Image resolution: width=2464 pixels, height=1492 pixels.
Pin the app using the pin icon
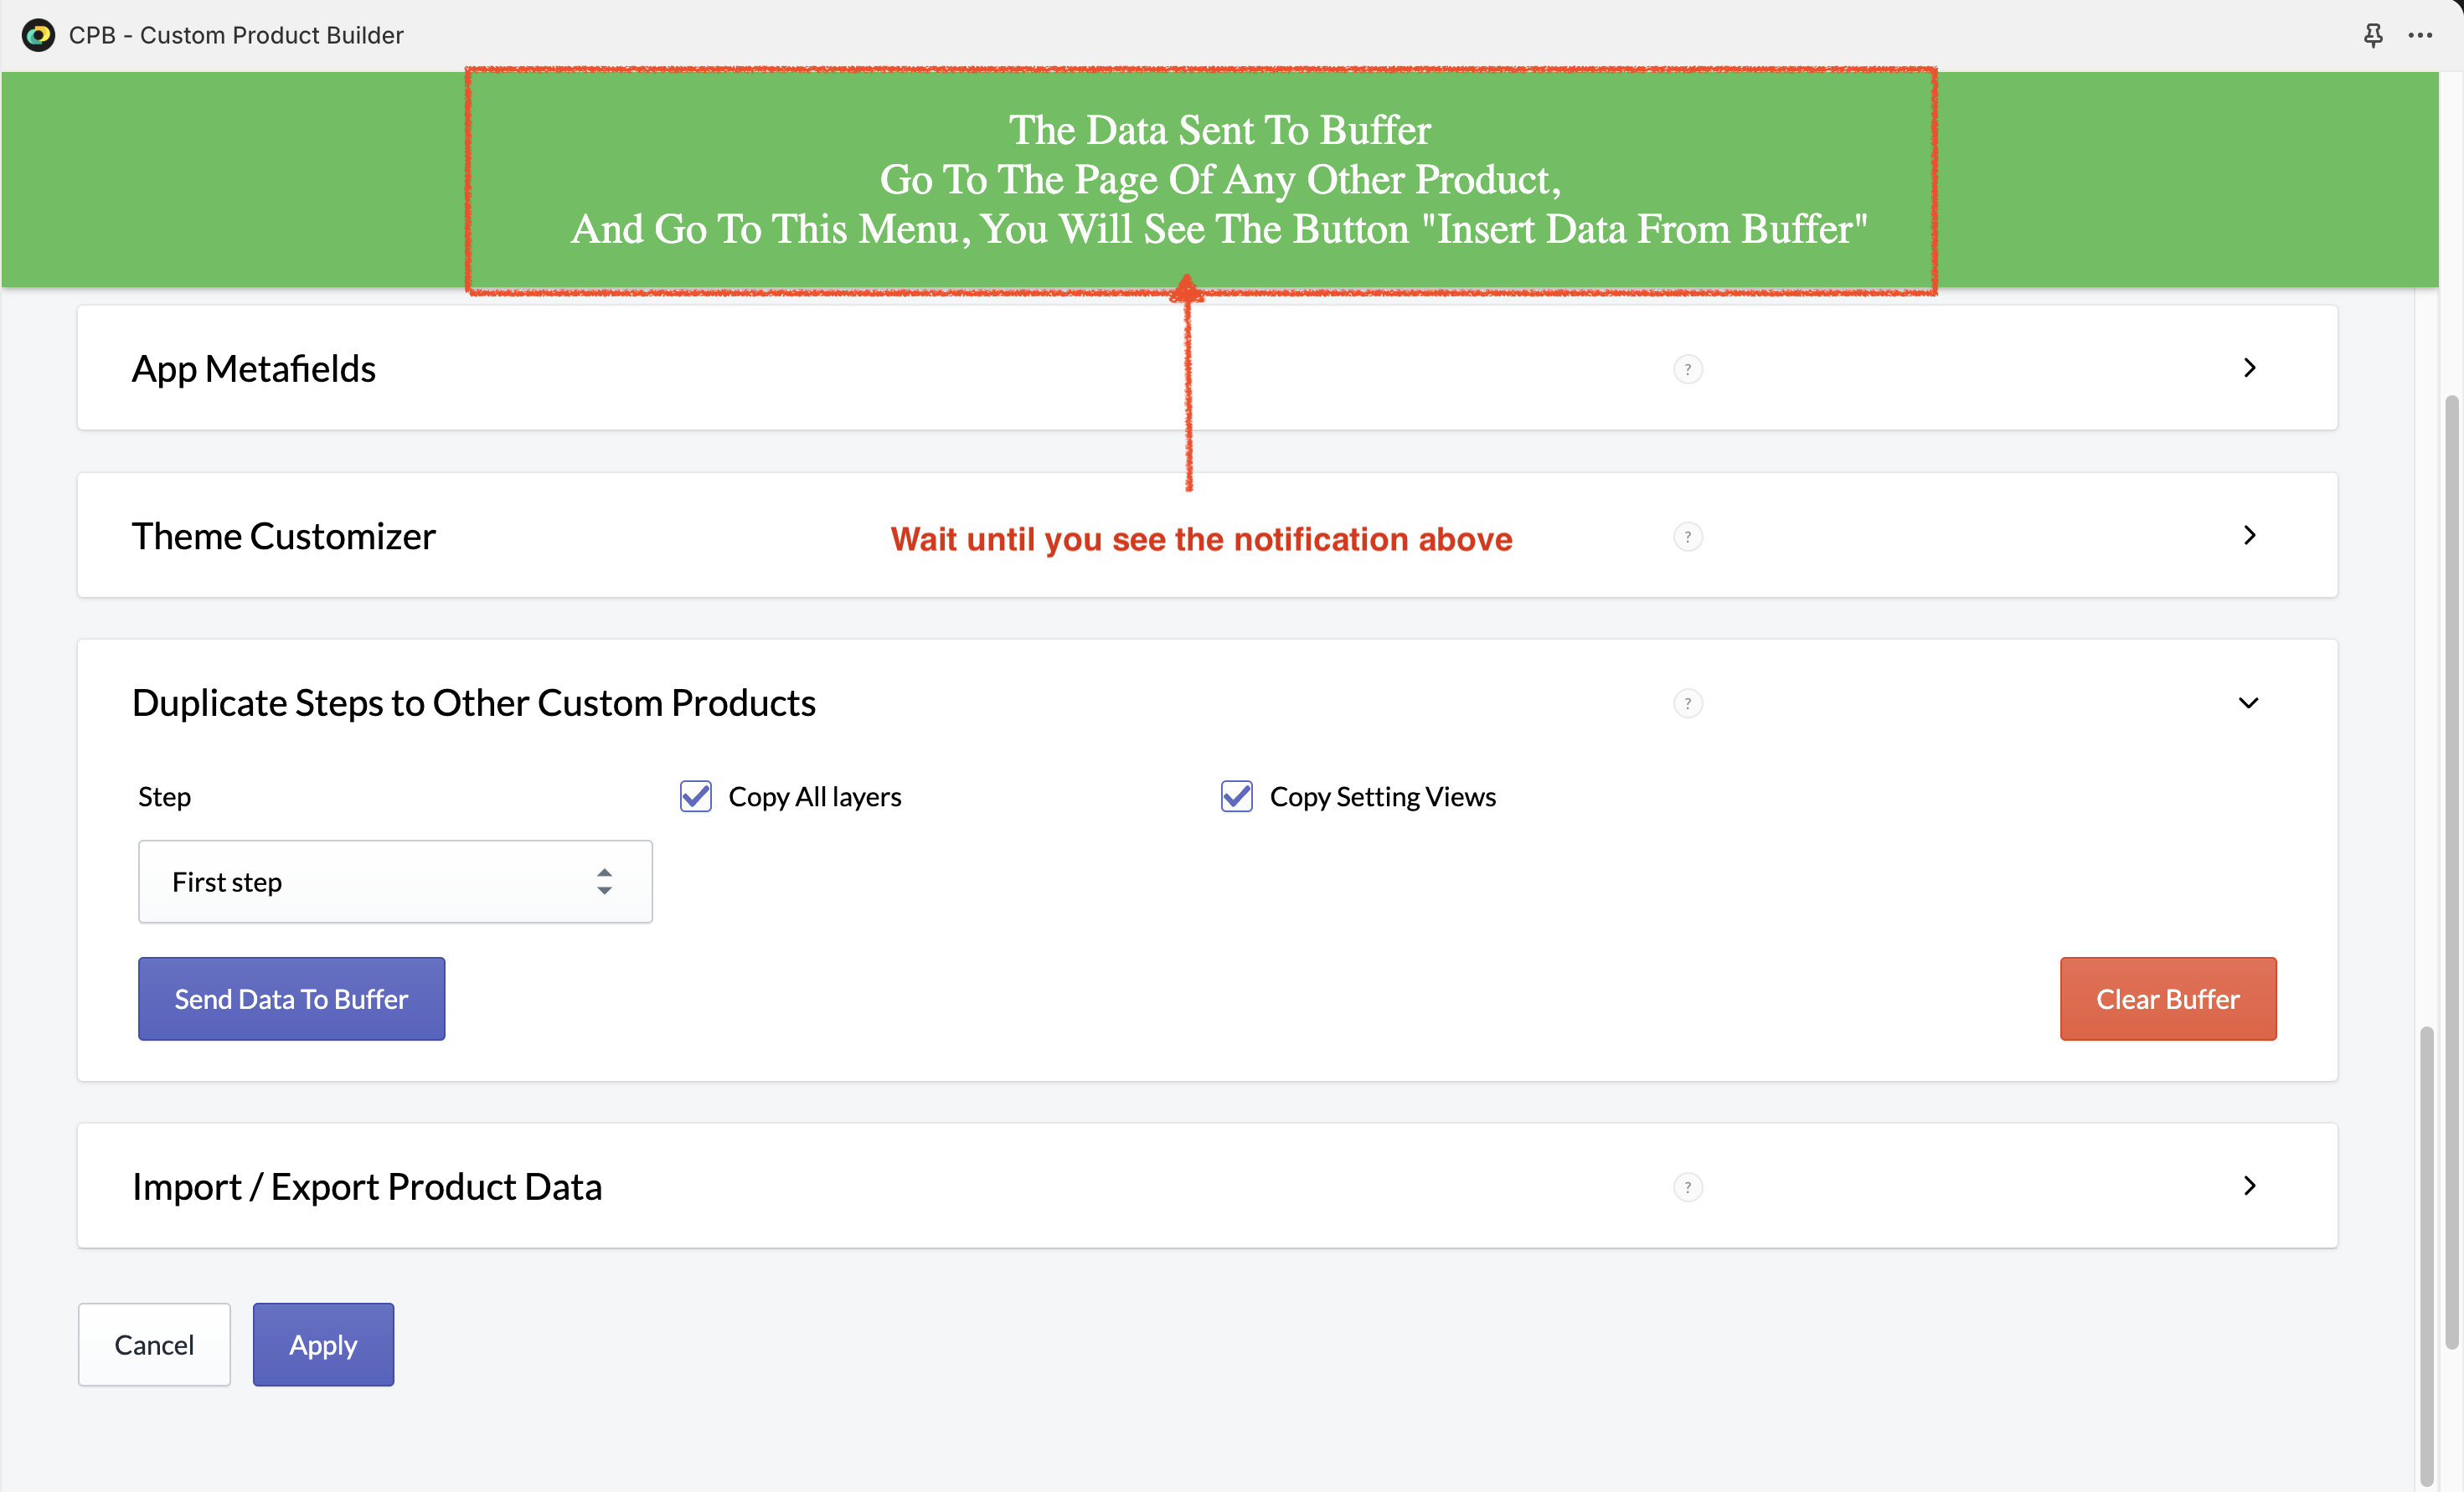(2372, 35)
